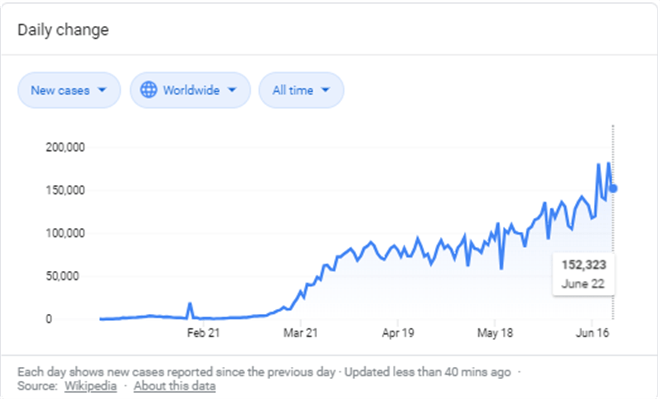
Task: Click the 152,323 June 22 tooltip
Action: (583, 274)
